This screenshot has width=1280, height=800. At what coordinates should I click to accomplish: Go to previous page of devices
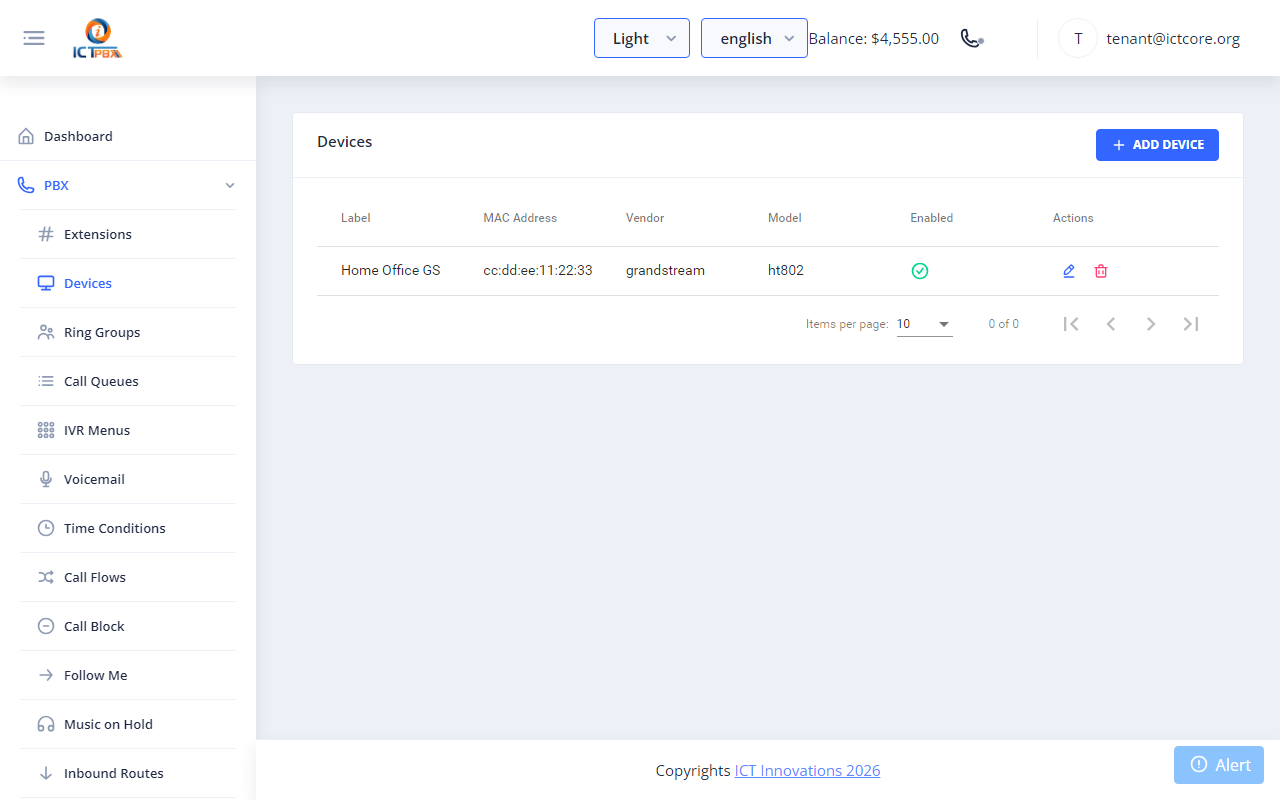click(1111, 324)
